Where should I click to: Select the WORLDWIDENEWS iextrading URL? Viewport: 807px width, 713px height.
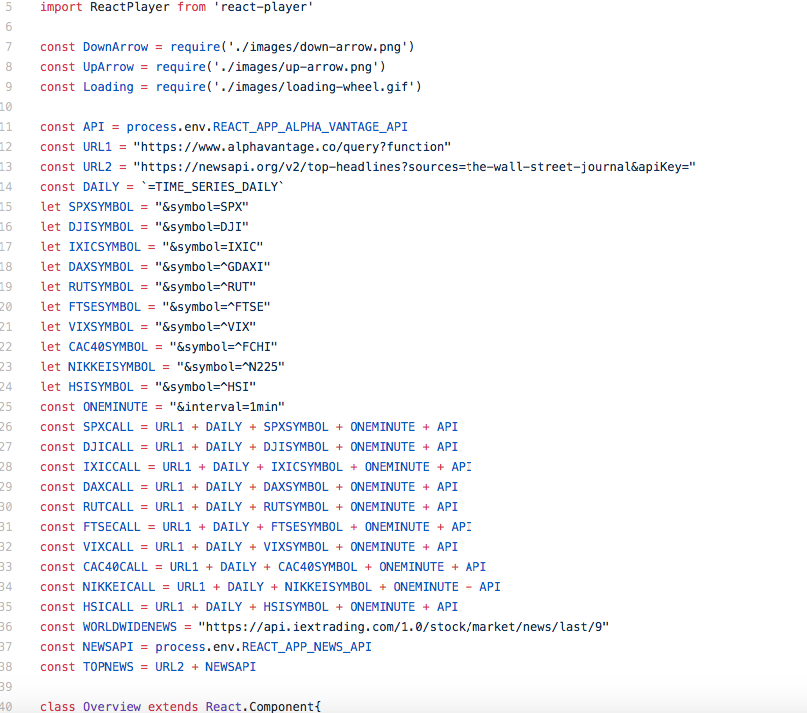pyautogui.click(x=400, y=626)
